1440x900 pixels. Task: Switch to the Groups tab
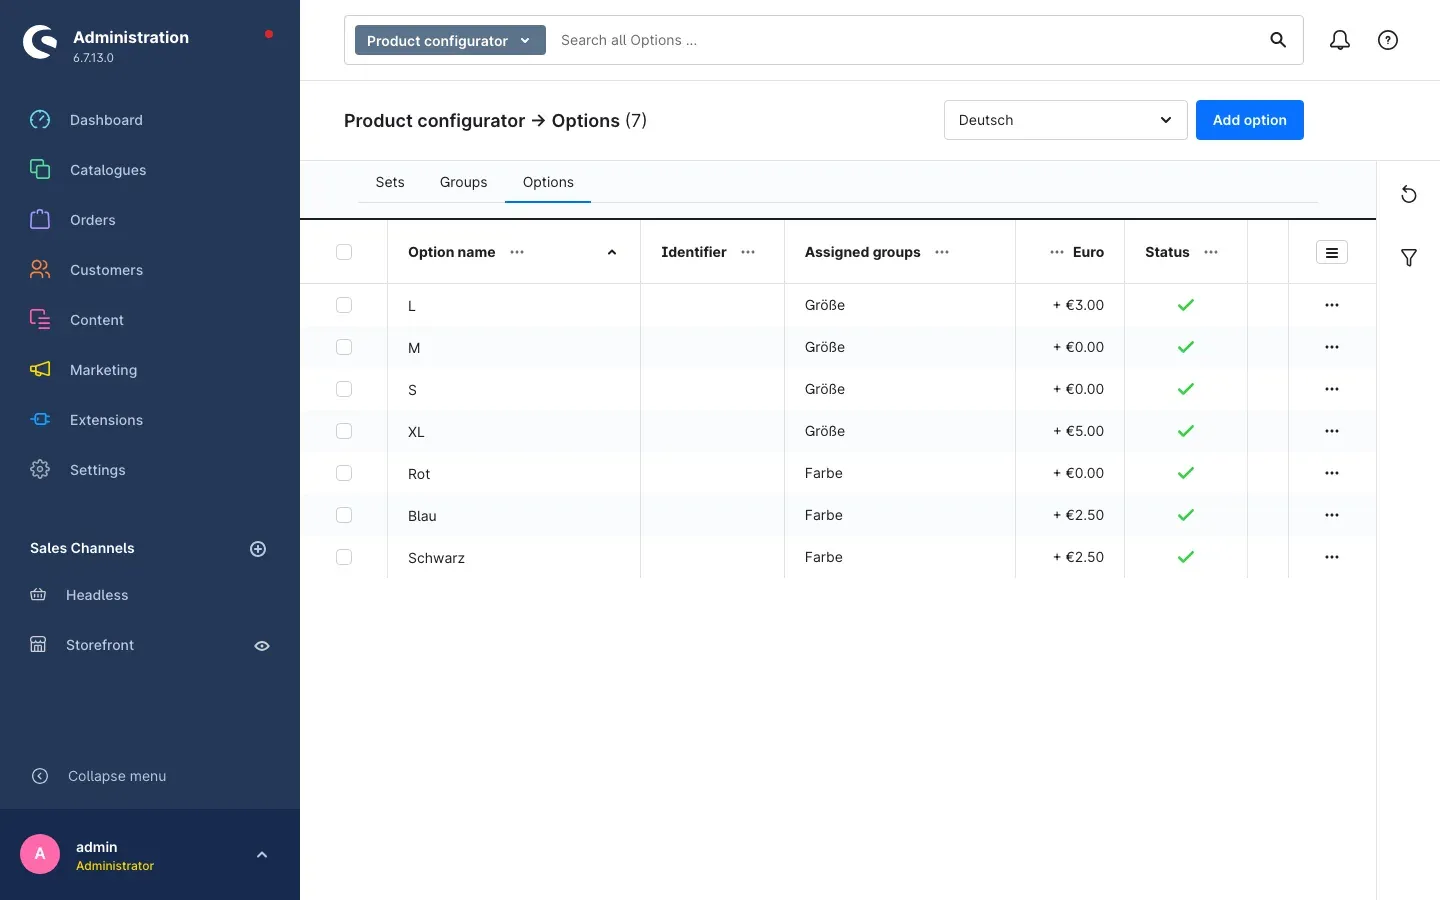click(464, 182)
